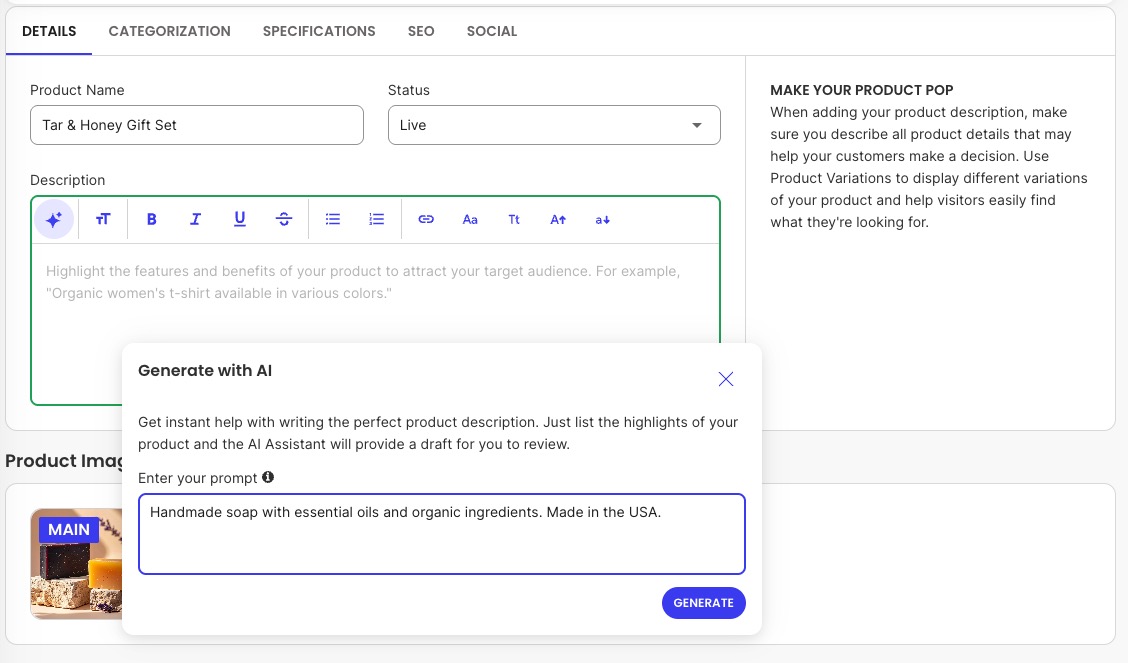Insert a hyperlink in description
The image size is (1128, 663).
coord(426,219)
